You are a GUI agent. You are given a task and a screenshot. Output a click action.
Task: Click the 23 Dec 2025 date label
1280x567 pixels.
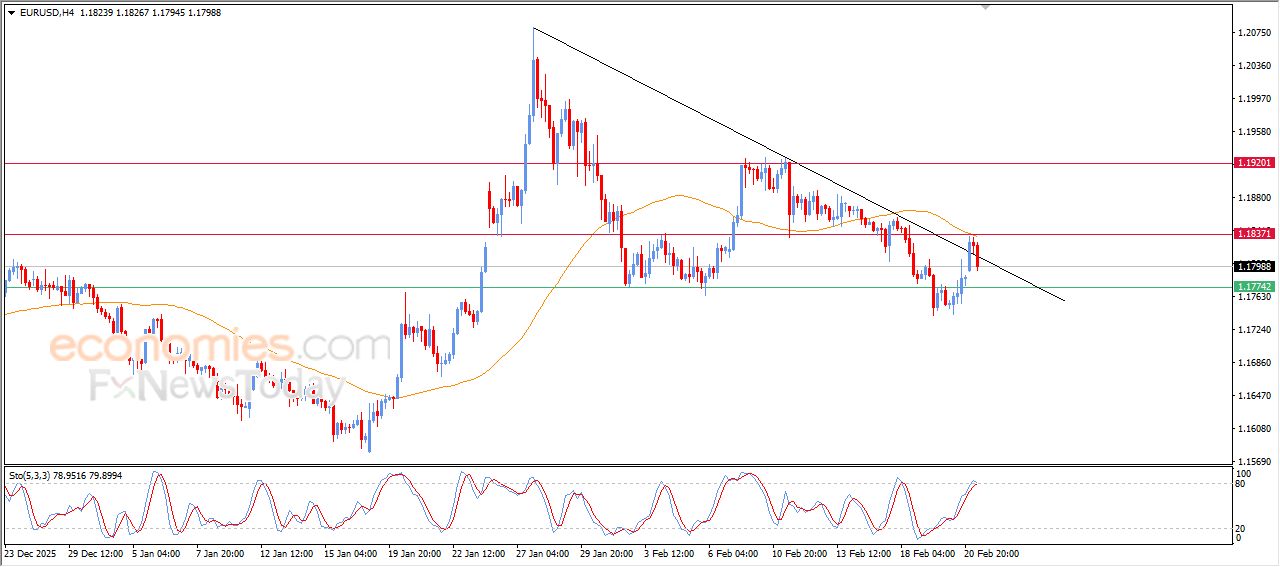pyautogui.click(x=31, y=553)
